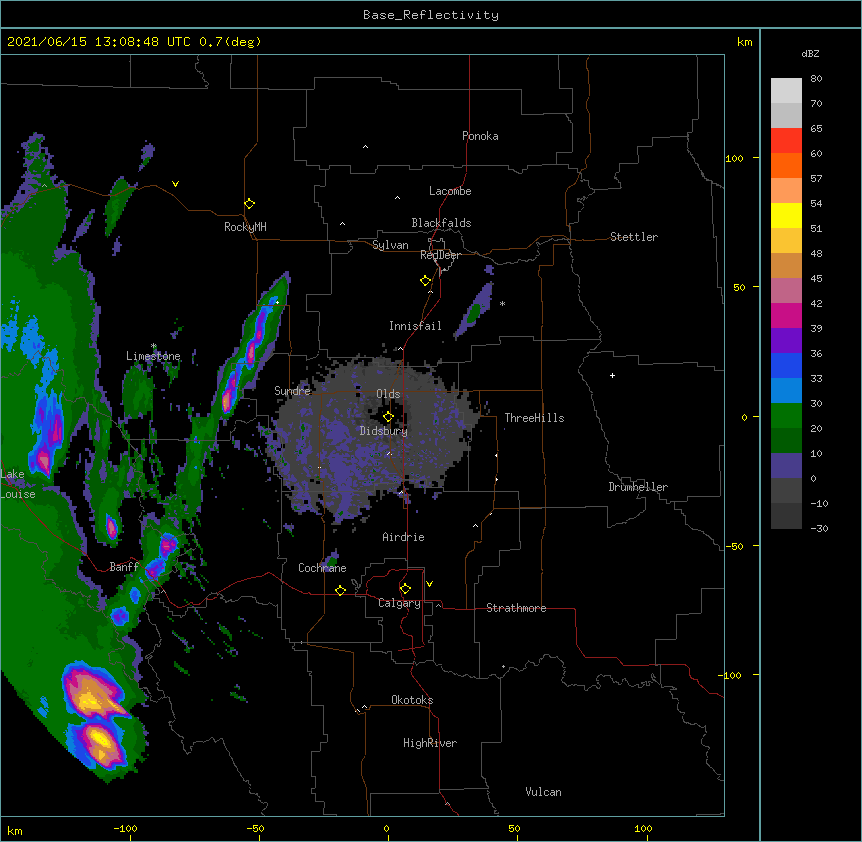862x842 pixels.
Task: Click the ThreeHills label
Action: click(x=534, y=418)
